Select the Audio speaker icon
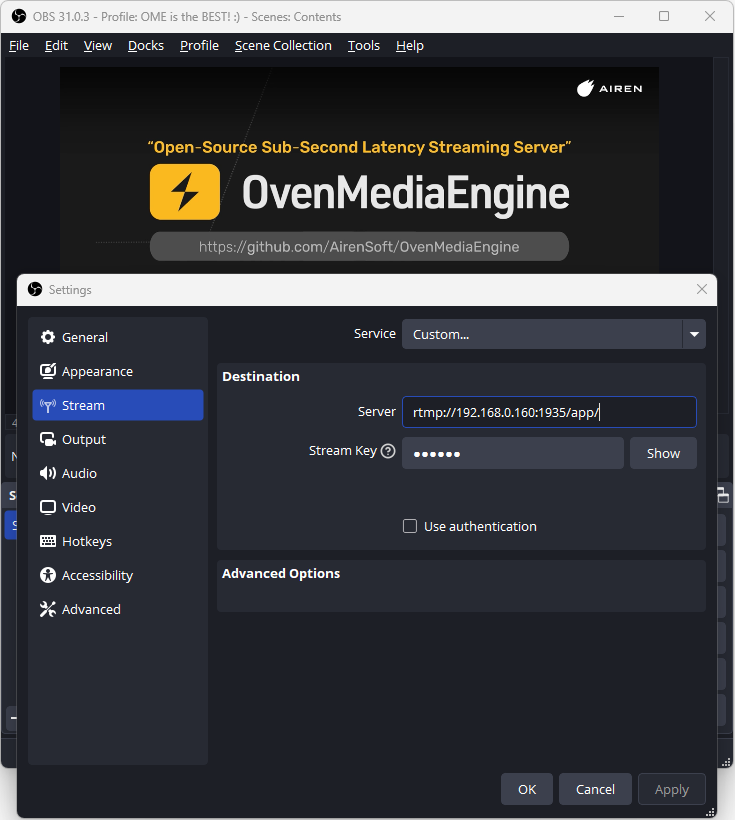The width and height of the screenshot is (735, 820). click(x=48, y=474)
